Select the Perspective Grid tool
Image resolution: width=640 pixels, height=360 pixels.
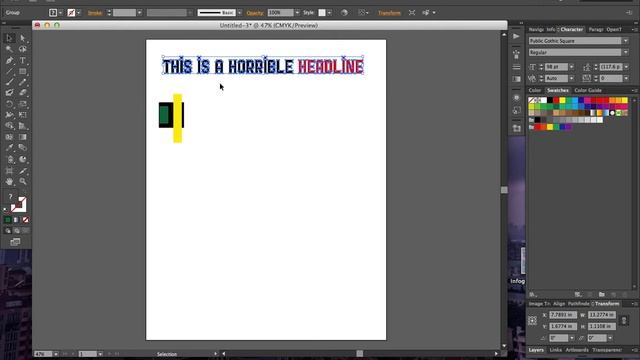click(x=23, y=126)
